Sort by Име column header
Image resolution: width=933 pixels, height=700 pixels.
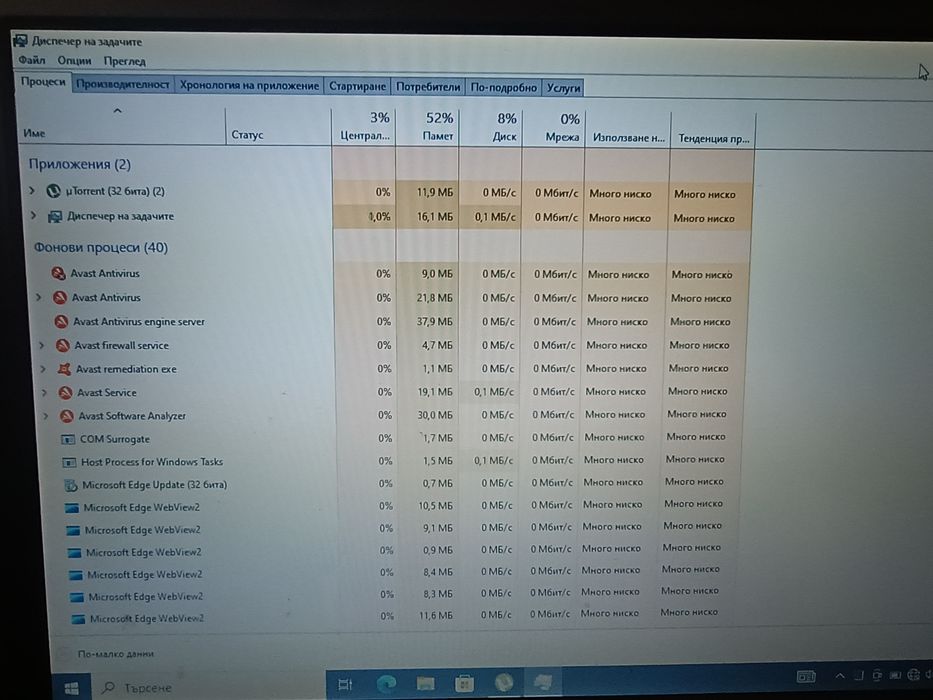(121, 124)
